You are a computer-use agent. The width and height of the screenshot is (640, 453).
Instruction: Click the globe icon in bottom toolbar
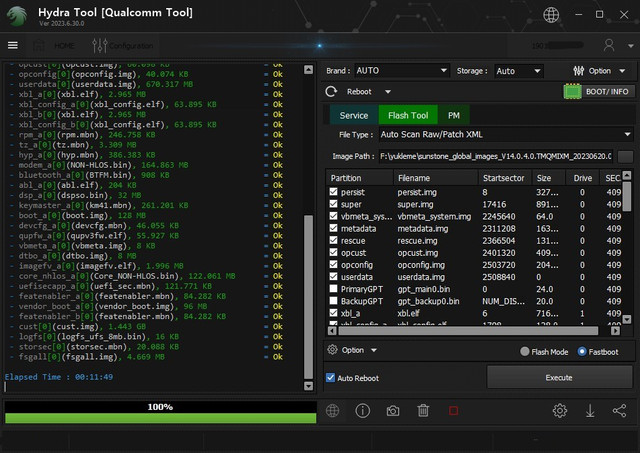click(x=332, y=411)
